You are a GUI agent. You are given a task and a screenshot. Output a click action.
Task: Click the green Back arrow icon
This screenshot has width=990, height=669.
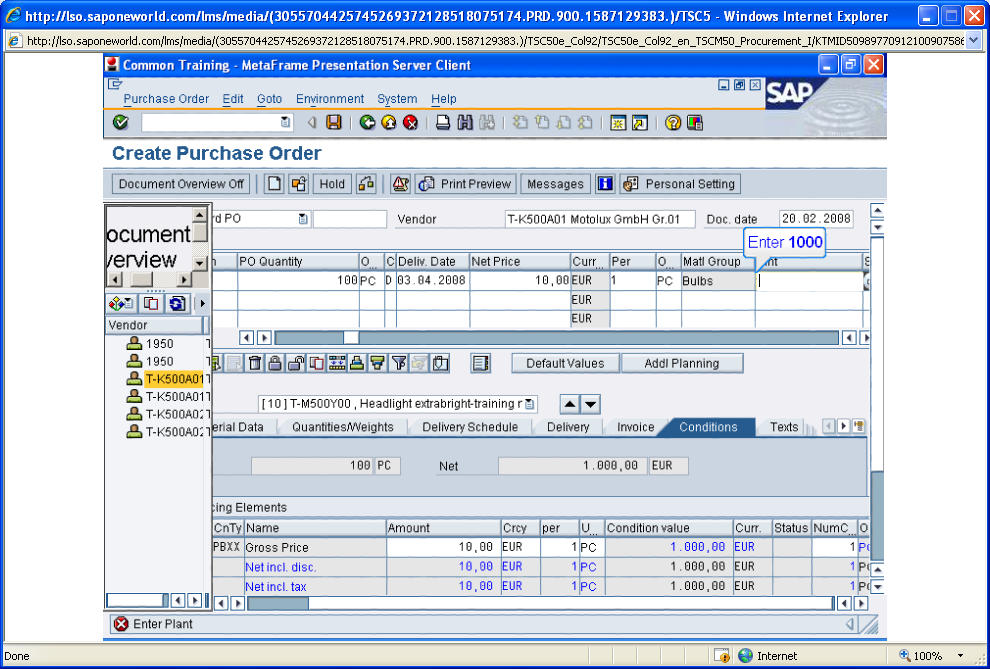coord(367,122)
